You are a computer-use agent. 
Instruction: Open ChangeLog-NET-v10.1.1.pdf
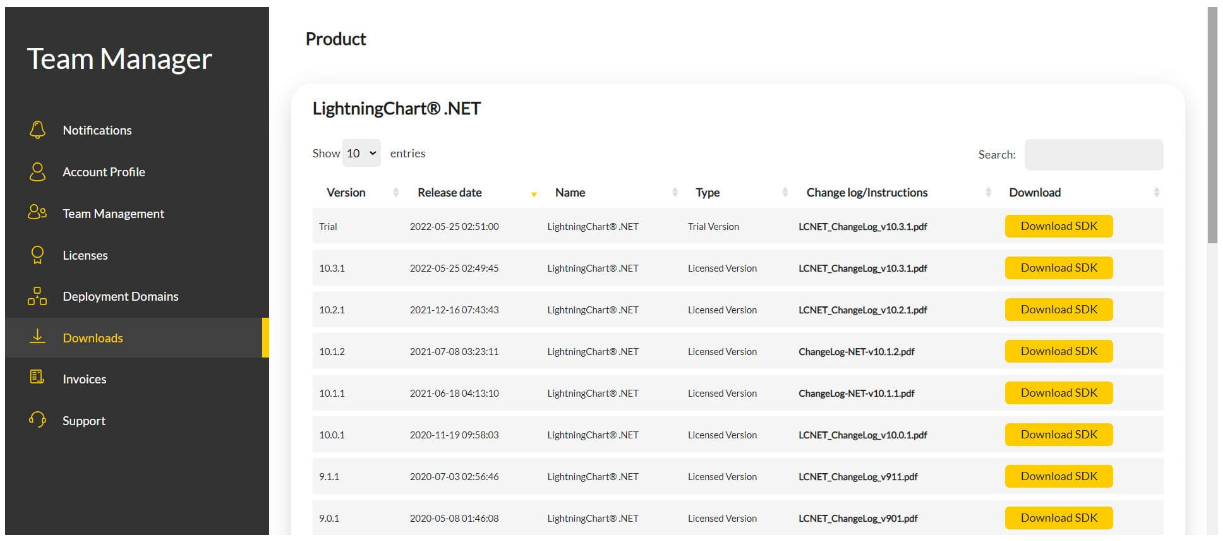(856, 394)
